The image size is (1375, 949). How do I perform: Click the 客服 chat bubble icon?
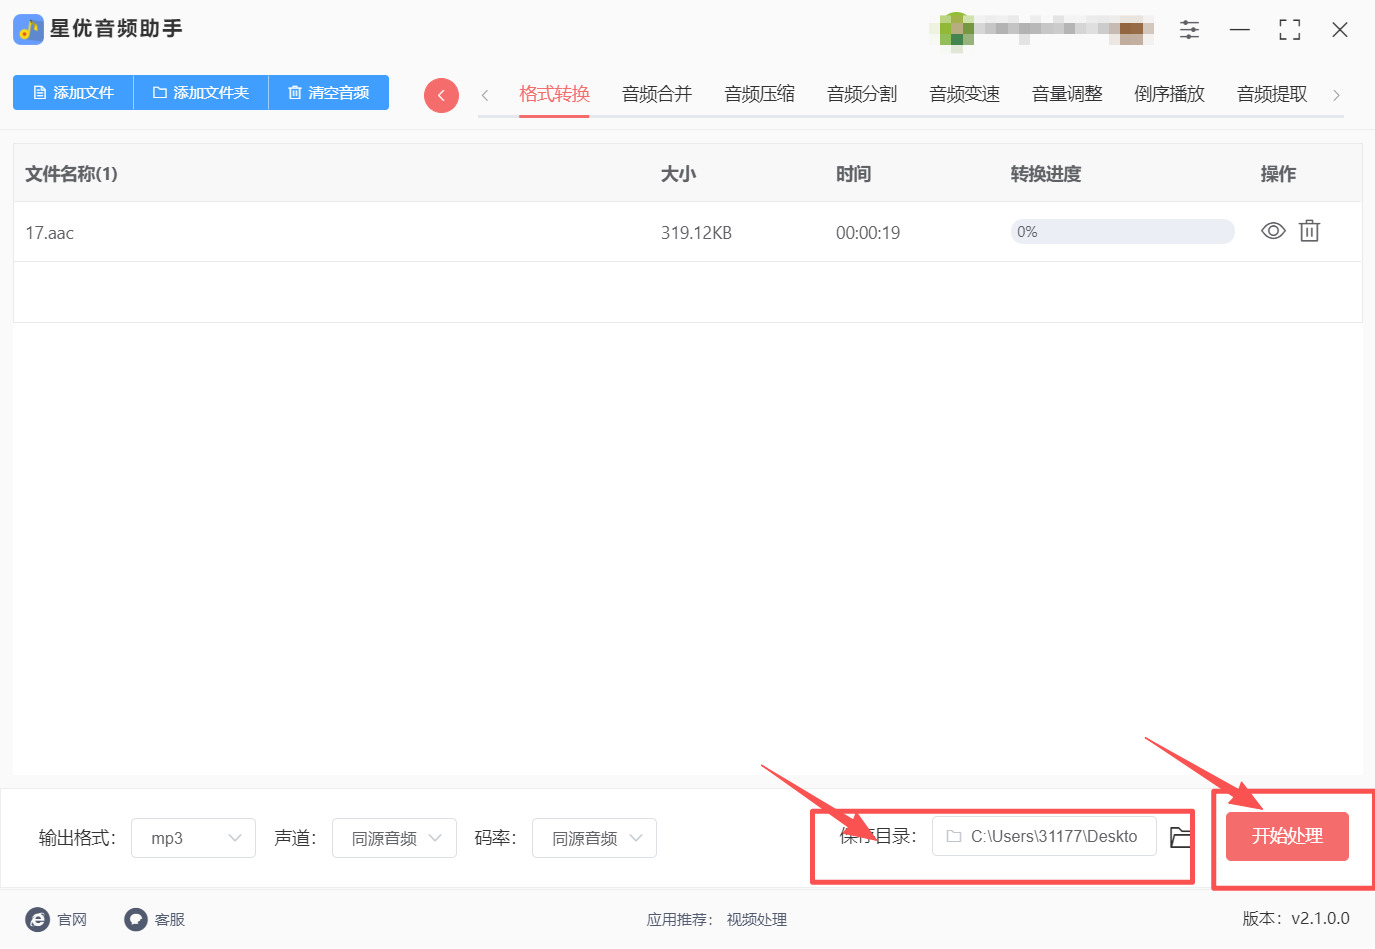tap(136, 920)
